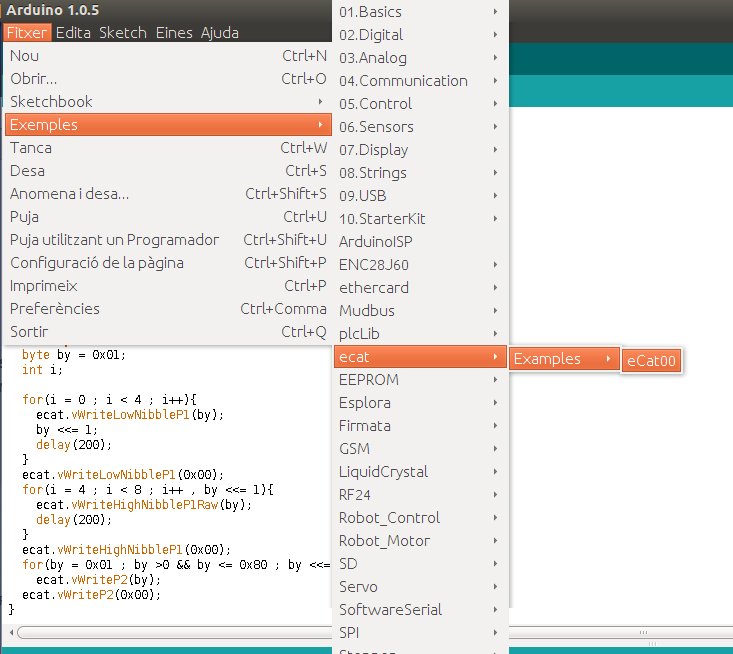Expand 06.Sensors examples

coord(420,127)
